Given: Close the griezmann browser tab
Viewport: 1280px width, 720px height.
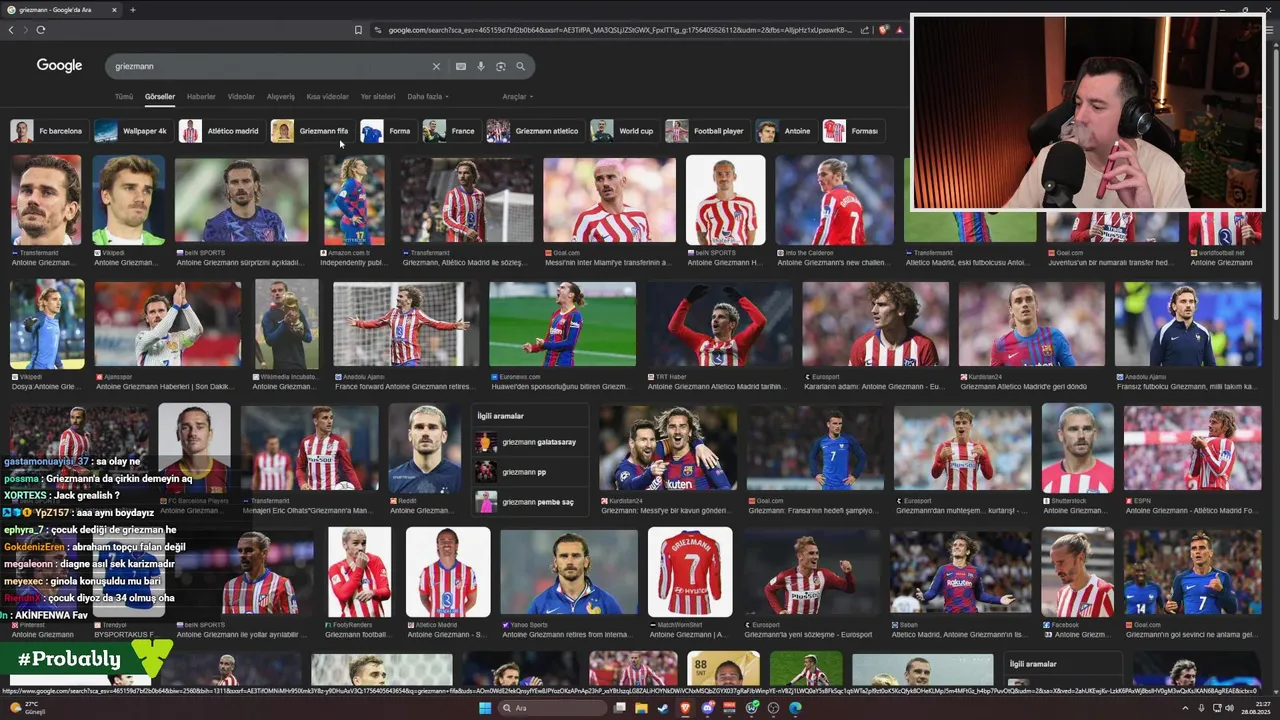Looking at the screenshot, I should coord(114,10).
